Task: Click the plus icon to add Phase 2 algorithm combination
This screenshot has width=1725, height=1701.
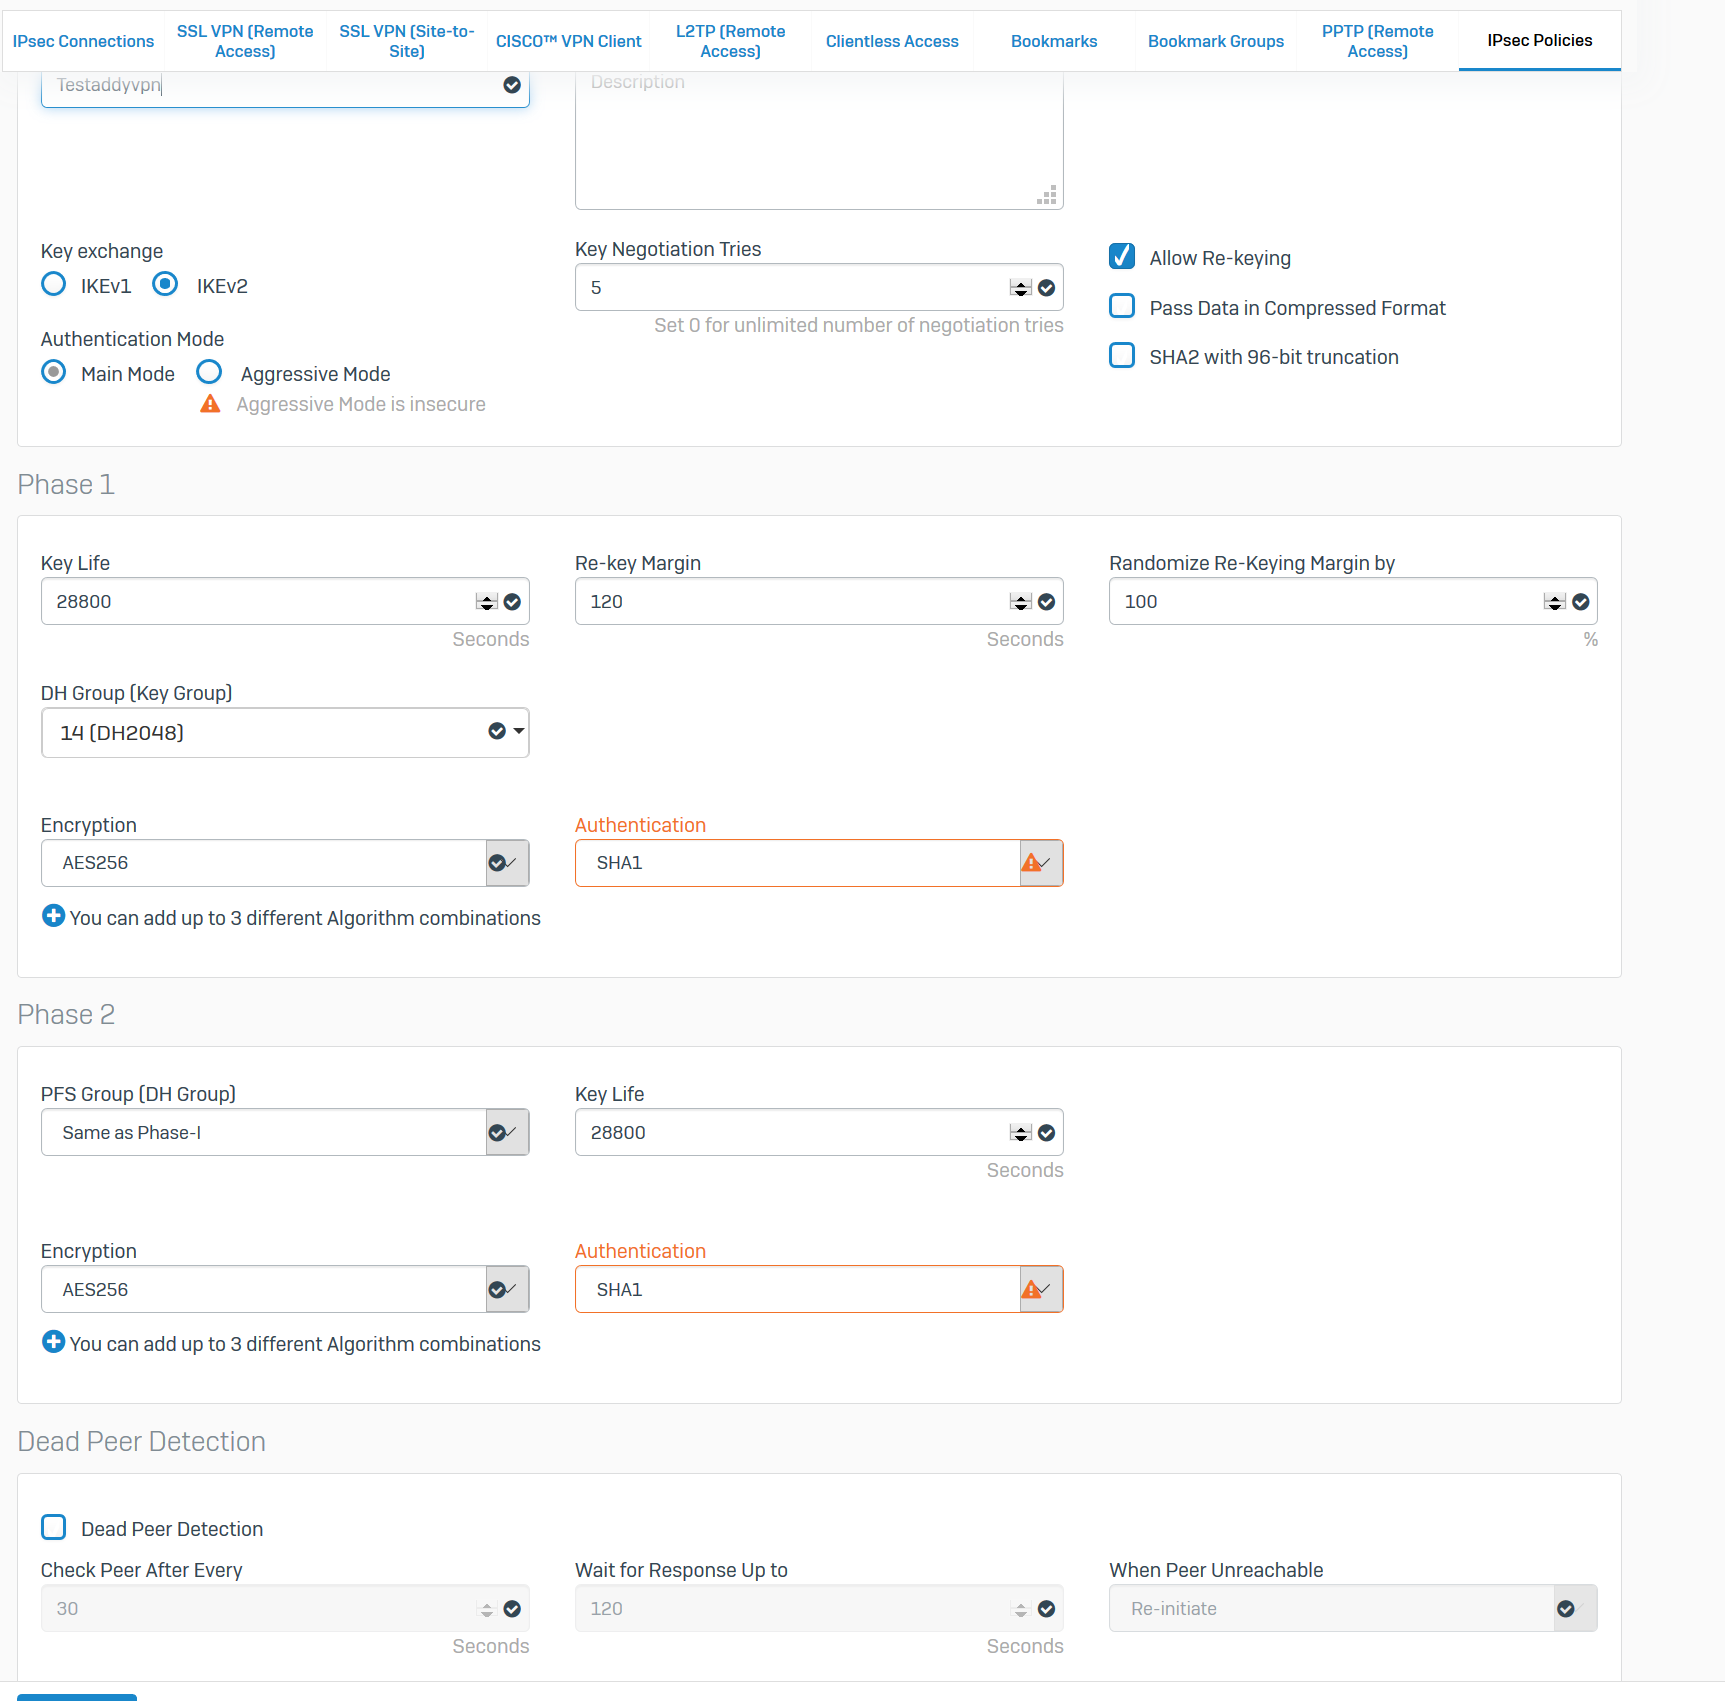Action: click(x=54, y=1342)
